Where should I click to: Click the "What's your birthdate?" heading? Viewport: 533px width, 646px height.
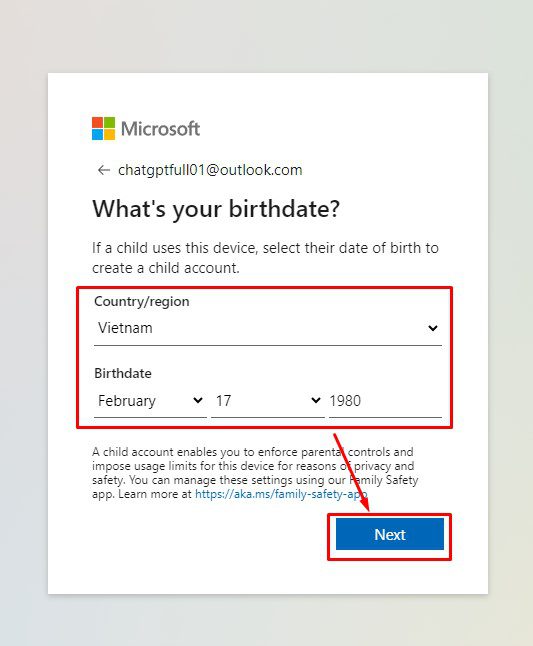click(216, 209)
